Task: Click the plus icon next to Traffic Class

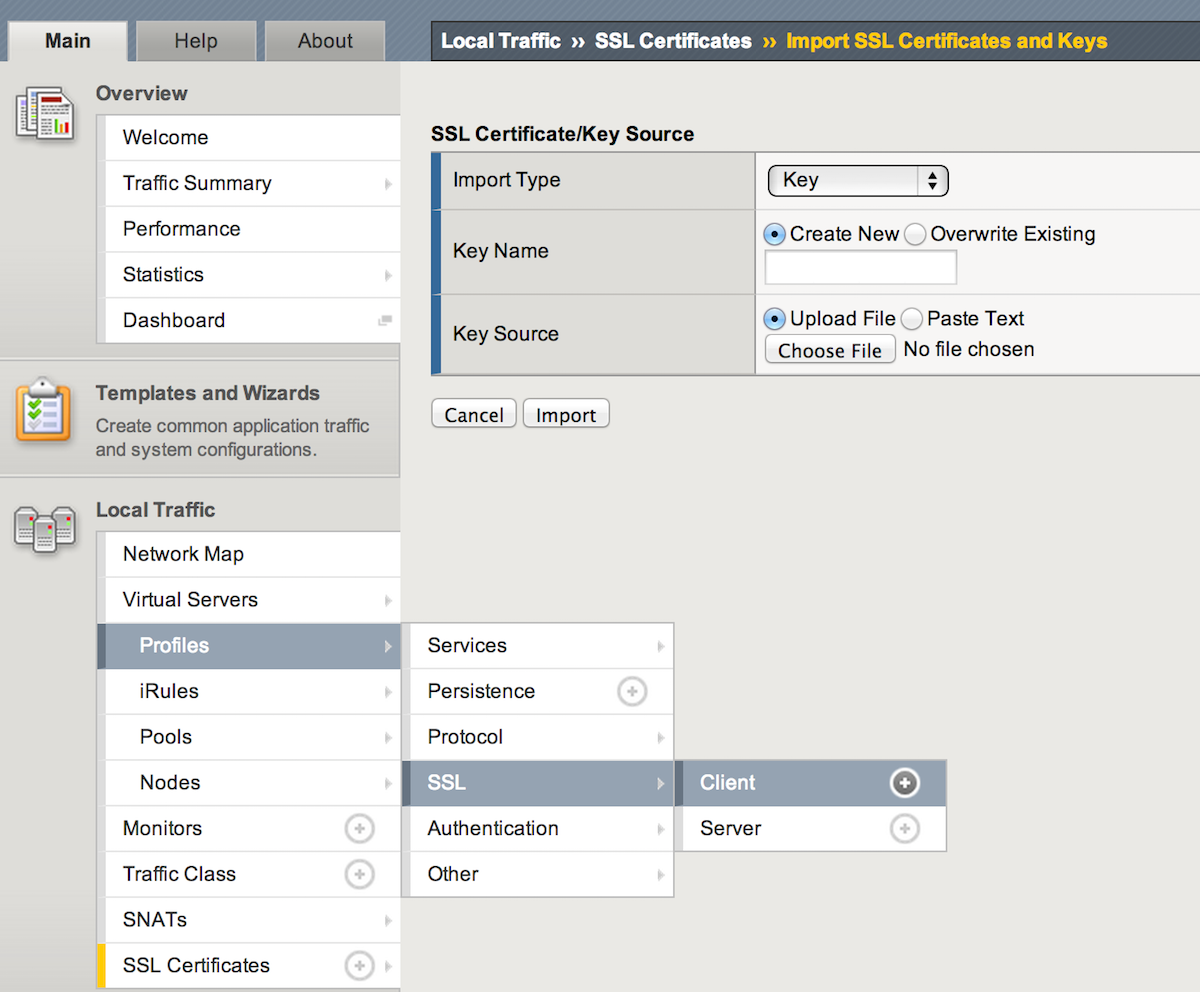Action: (x=359, y=875)
